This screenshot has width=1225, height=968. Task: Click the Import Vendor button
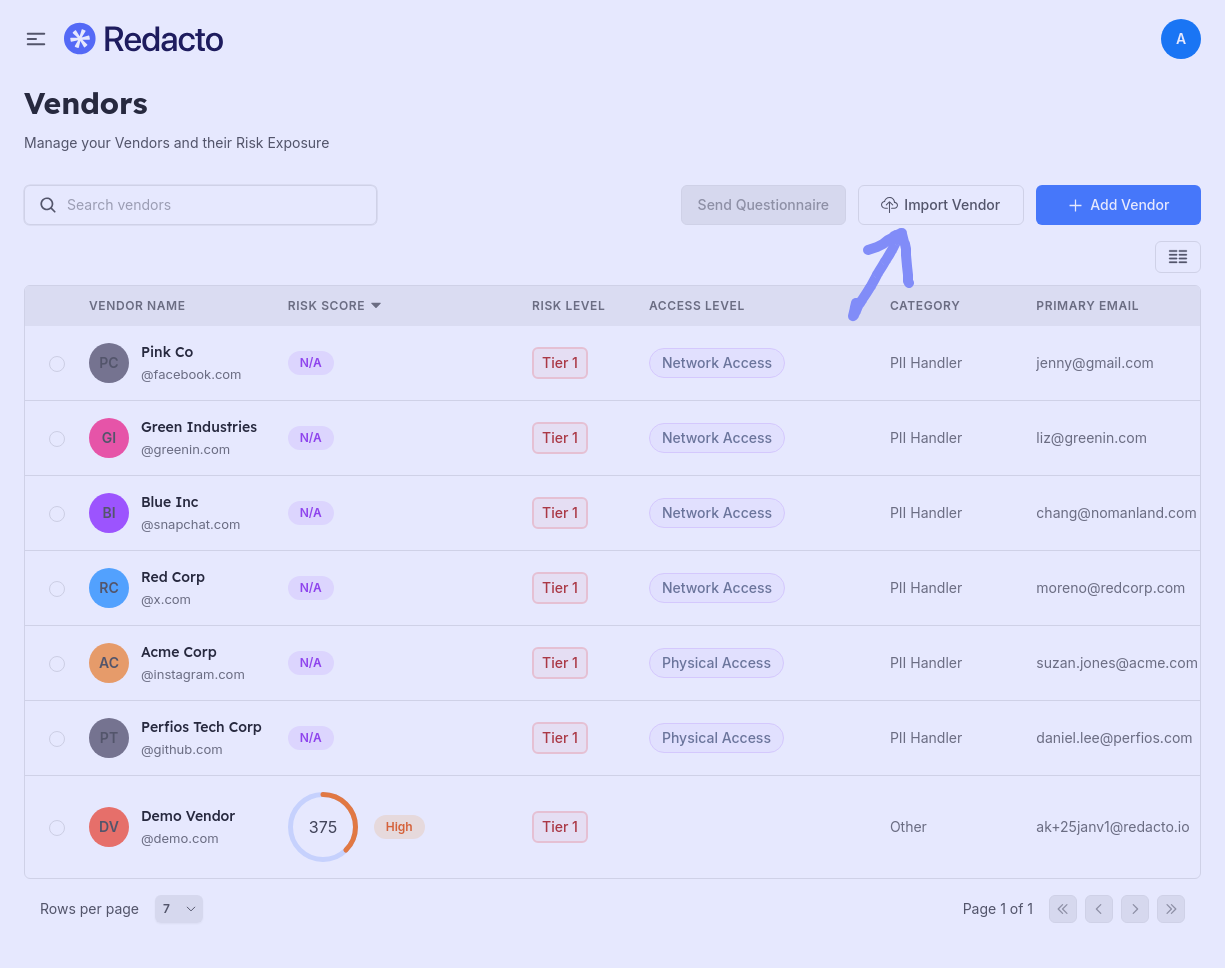tap(940, 205)
